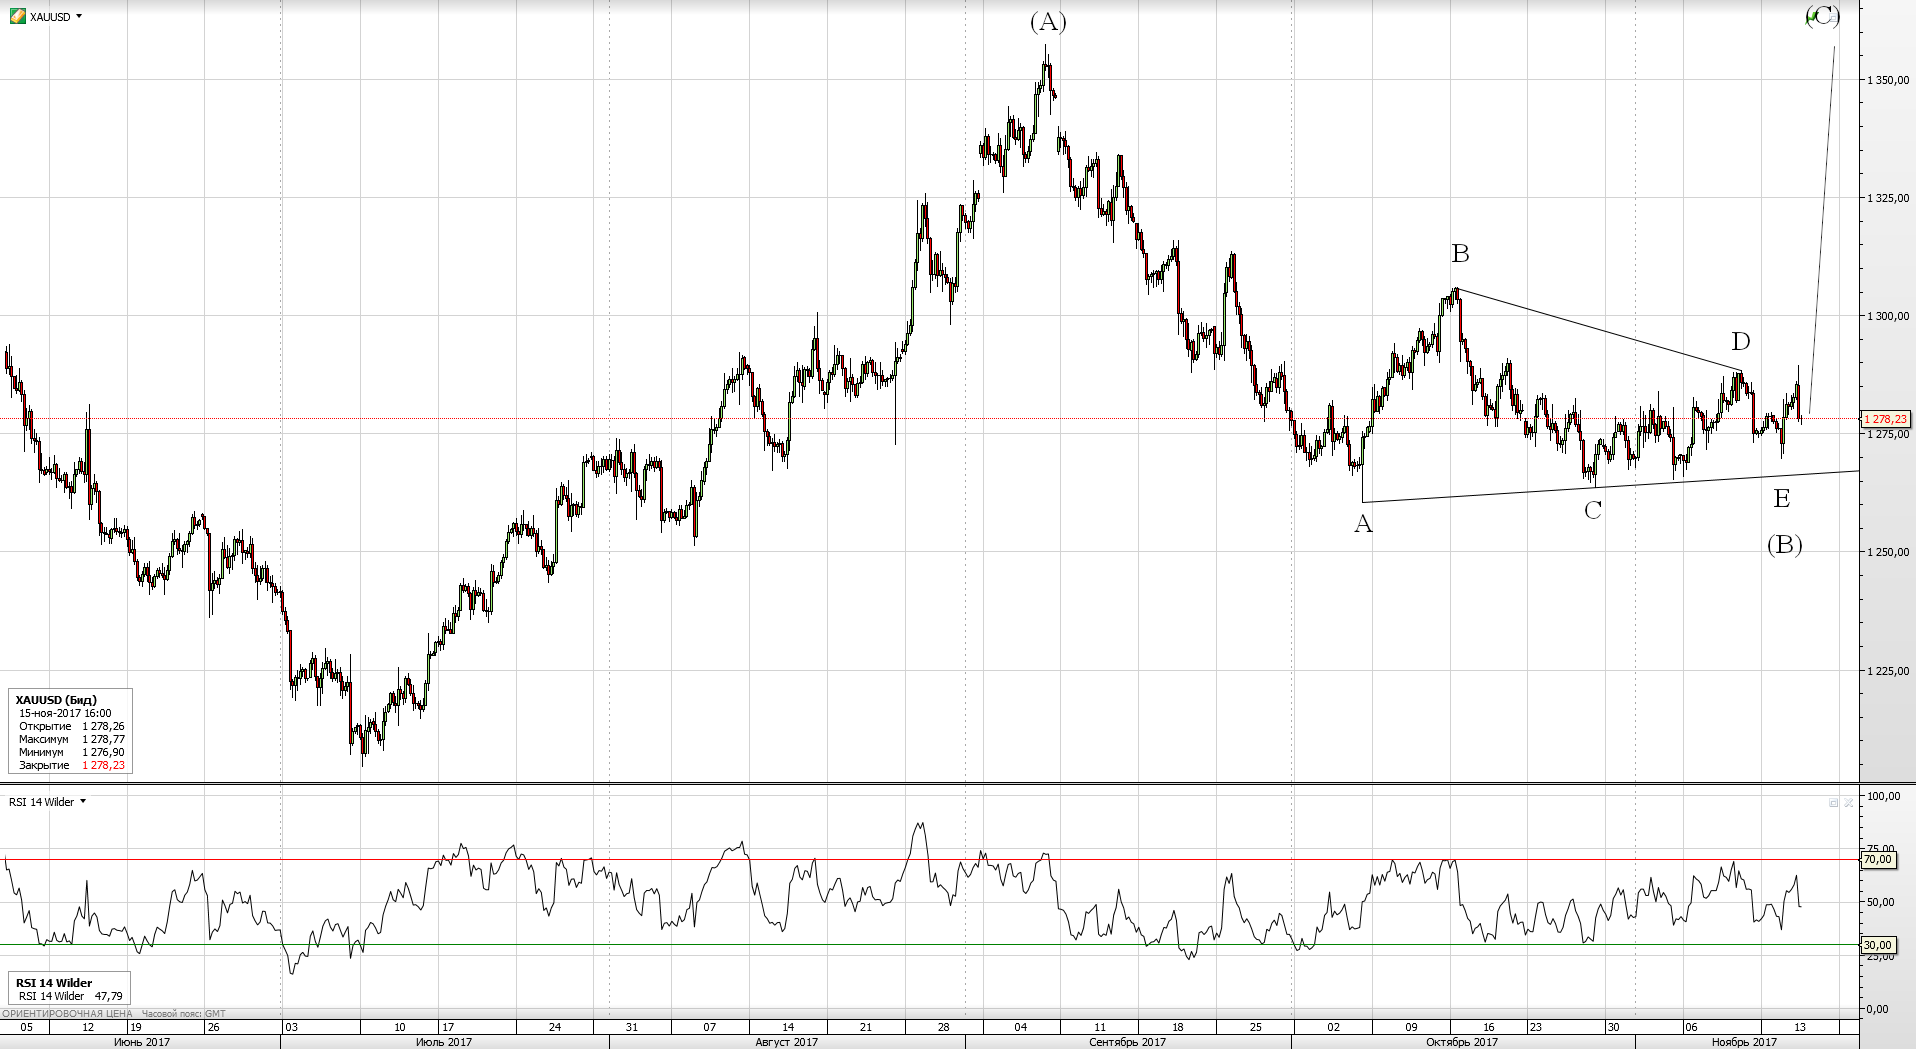Click Сентябрь 2017 on the time axis

point(1127,1042)
